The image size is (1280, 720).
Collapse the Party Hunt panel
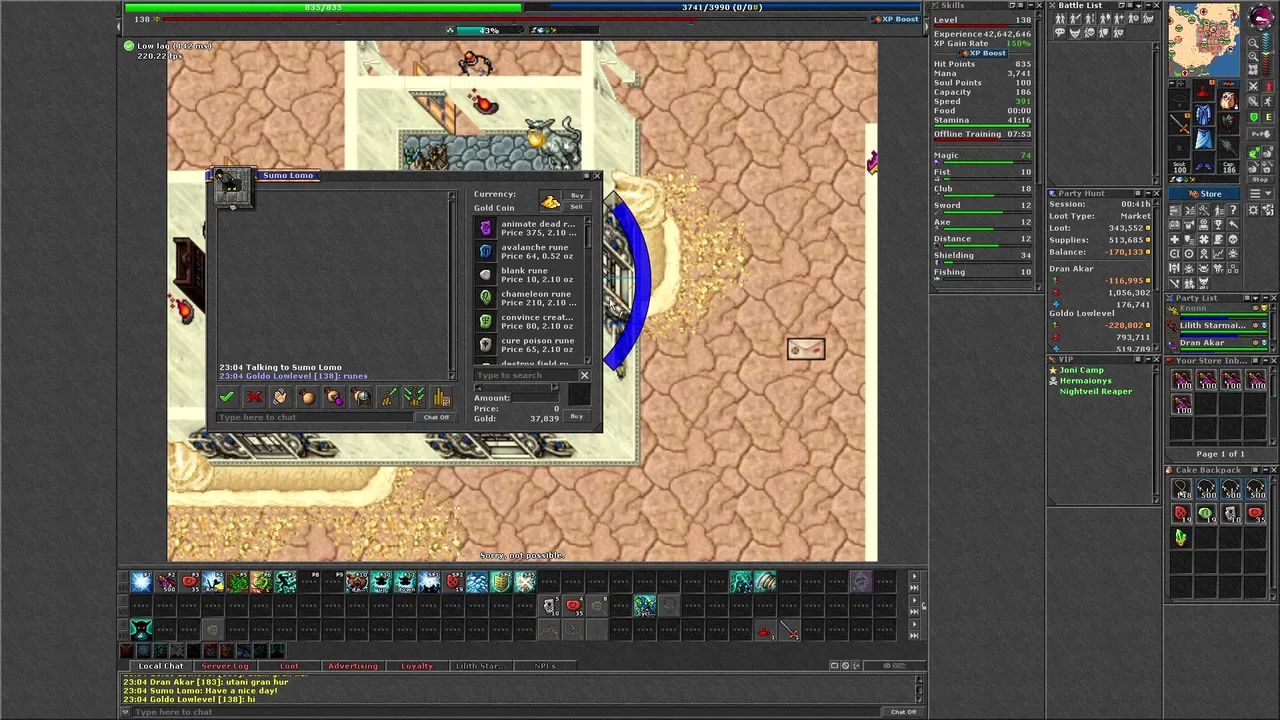(x=1148, y=193)
